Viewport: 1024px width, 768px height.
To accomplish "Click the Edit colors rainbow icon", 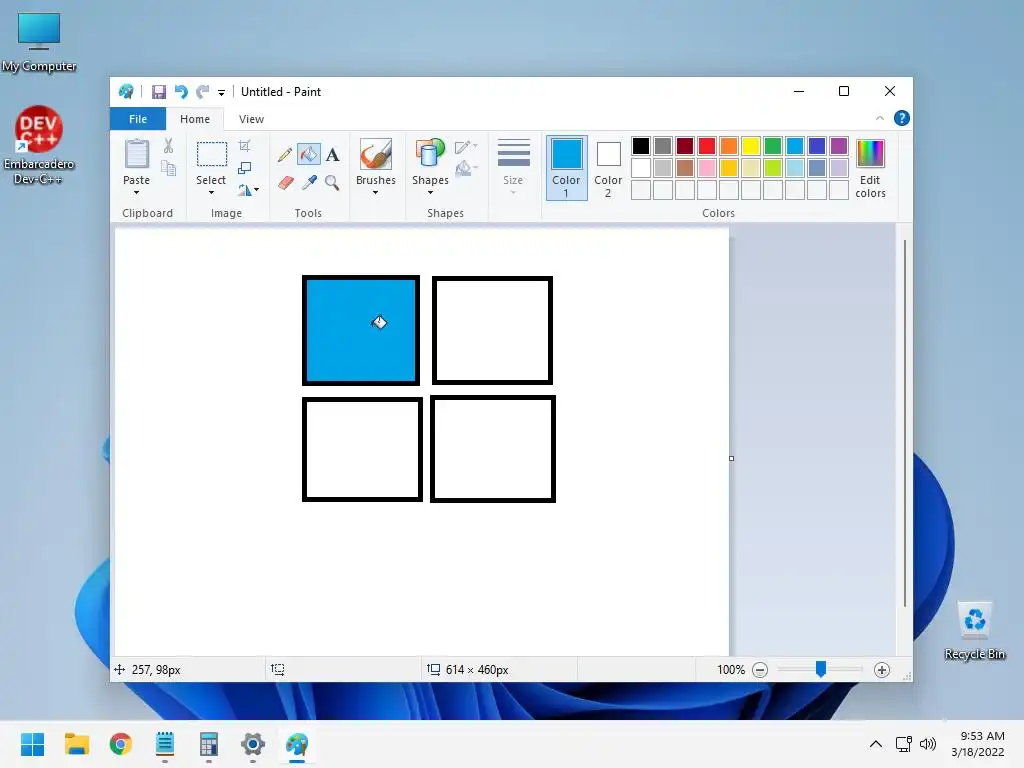I will 870,154.
